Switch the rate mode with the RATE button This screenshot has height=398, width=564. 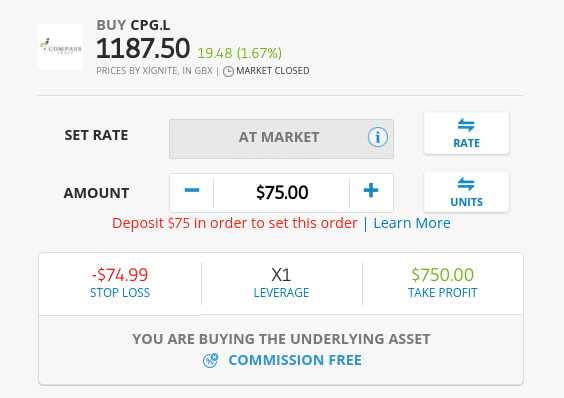[x=466, y=134]
